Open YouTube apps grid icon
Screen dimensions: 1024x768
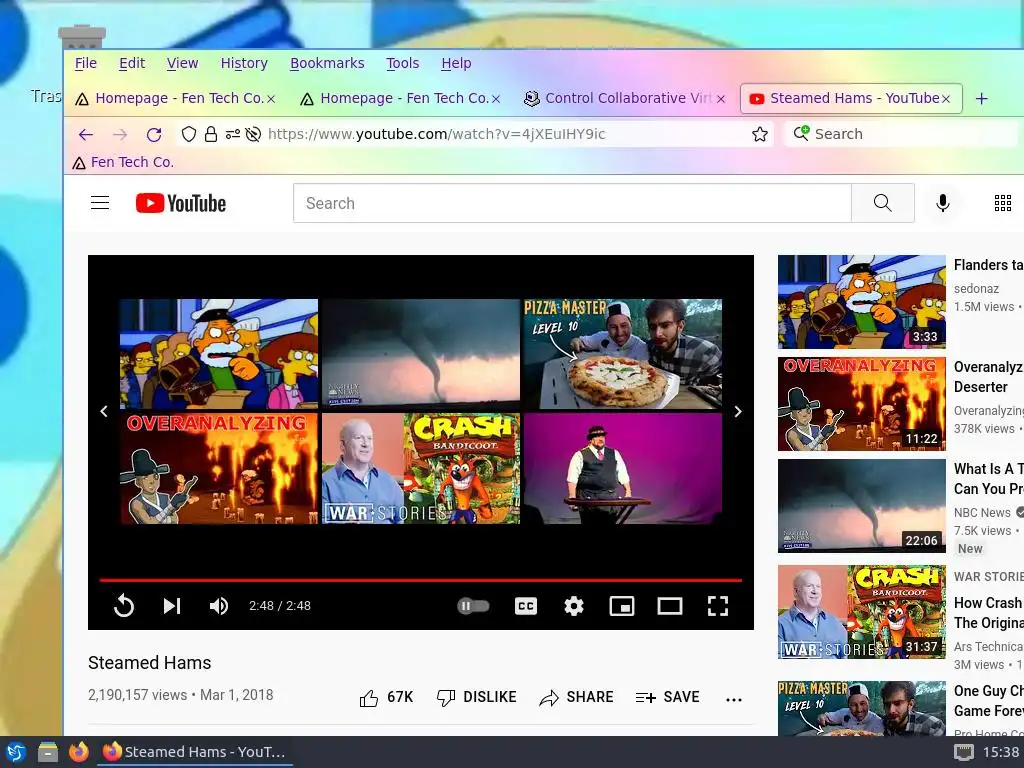1002,203
